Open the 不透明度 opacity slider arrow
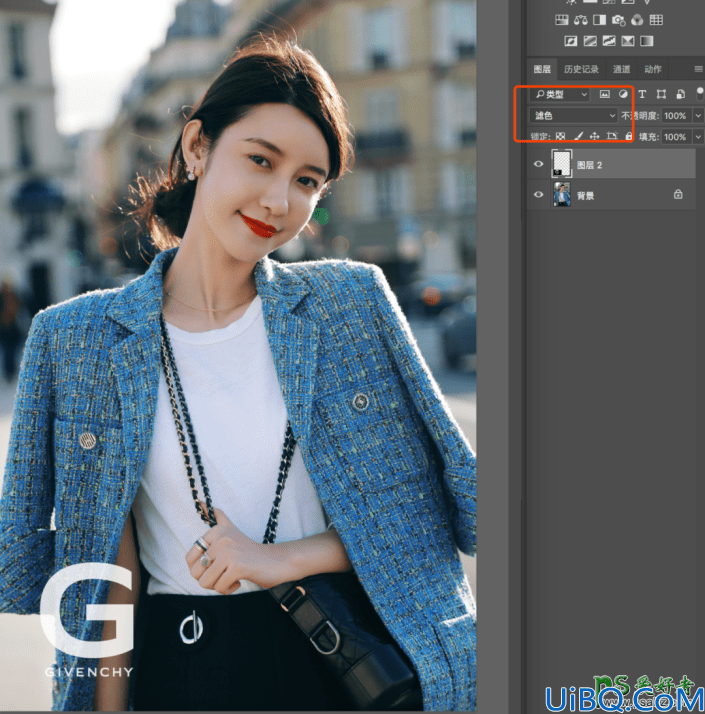 [x=698, y=116]
